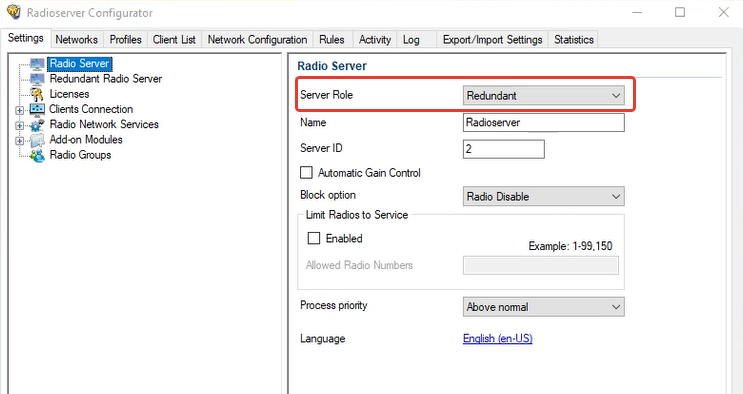Click the Redundant Radio Server computer icon

point(37,79)
